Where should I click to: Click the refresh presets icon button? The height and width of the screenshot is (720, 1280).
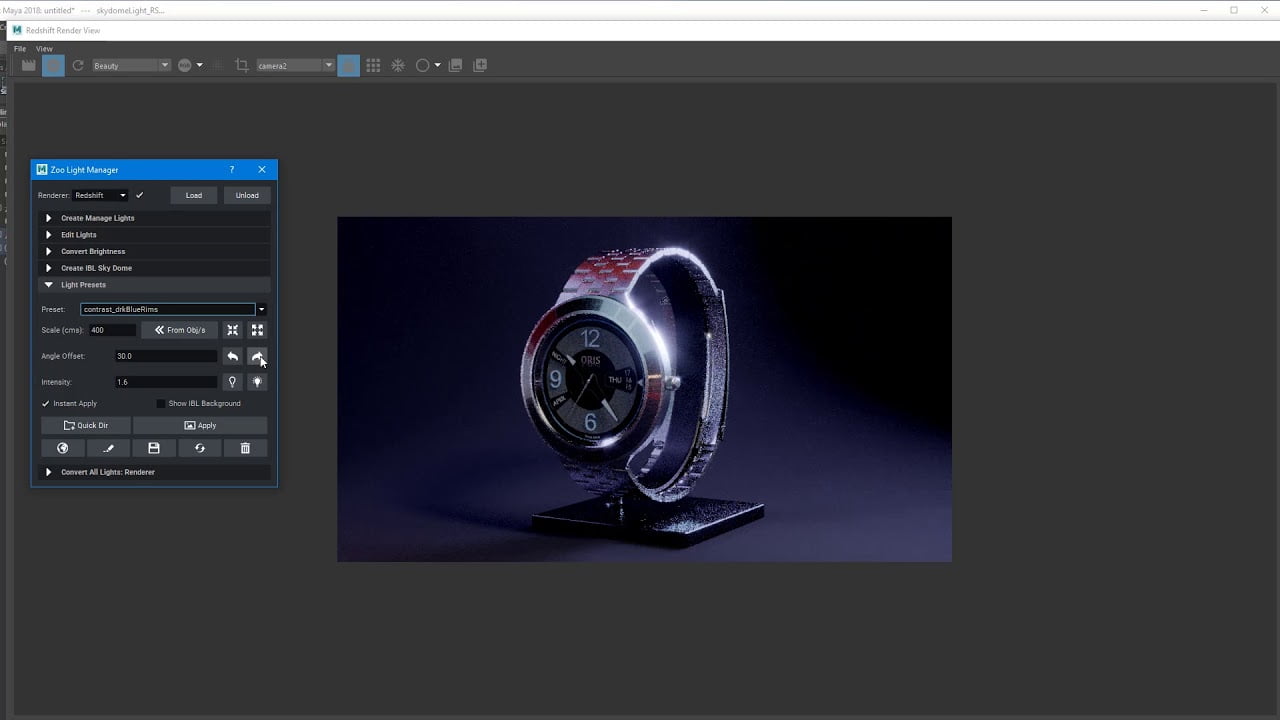(200, 448)
